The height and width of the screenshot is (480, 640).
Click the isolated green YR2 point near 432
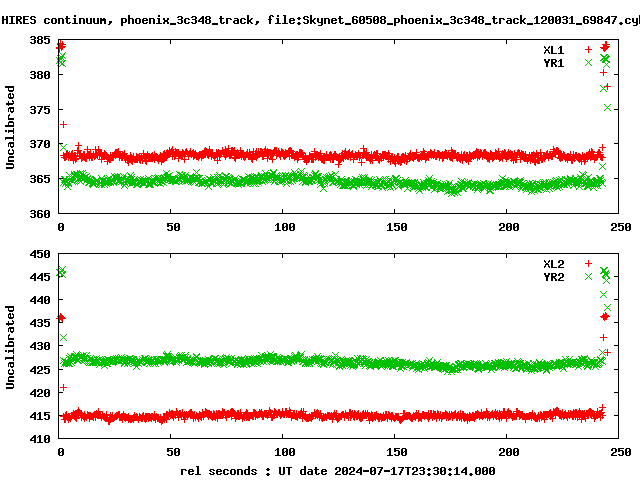point(63,338)
